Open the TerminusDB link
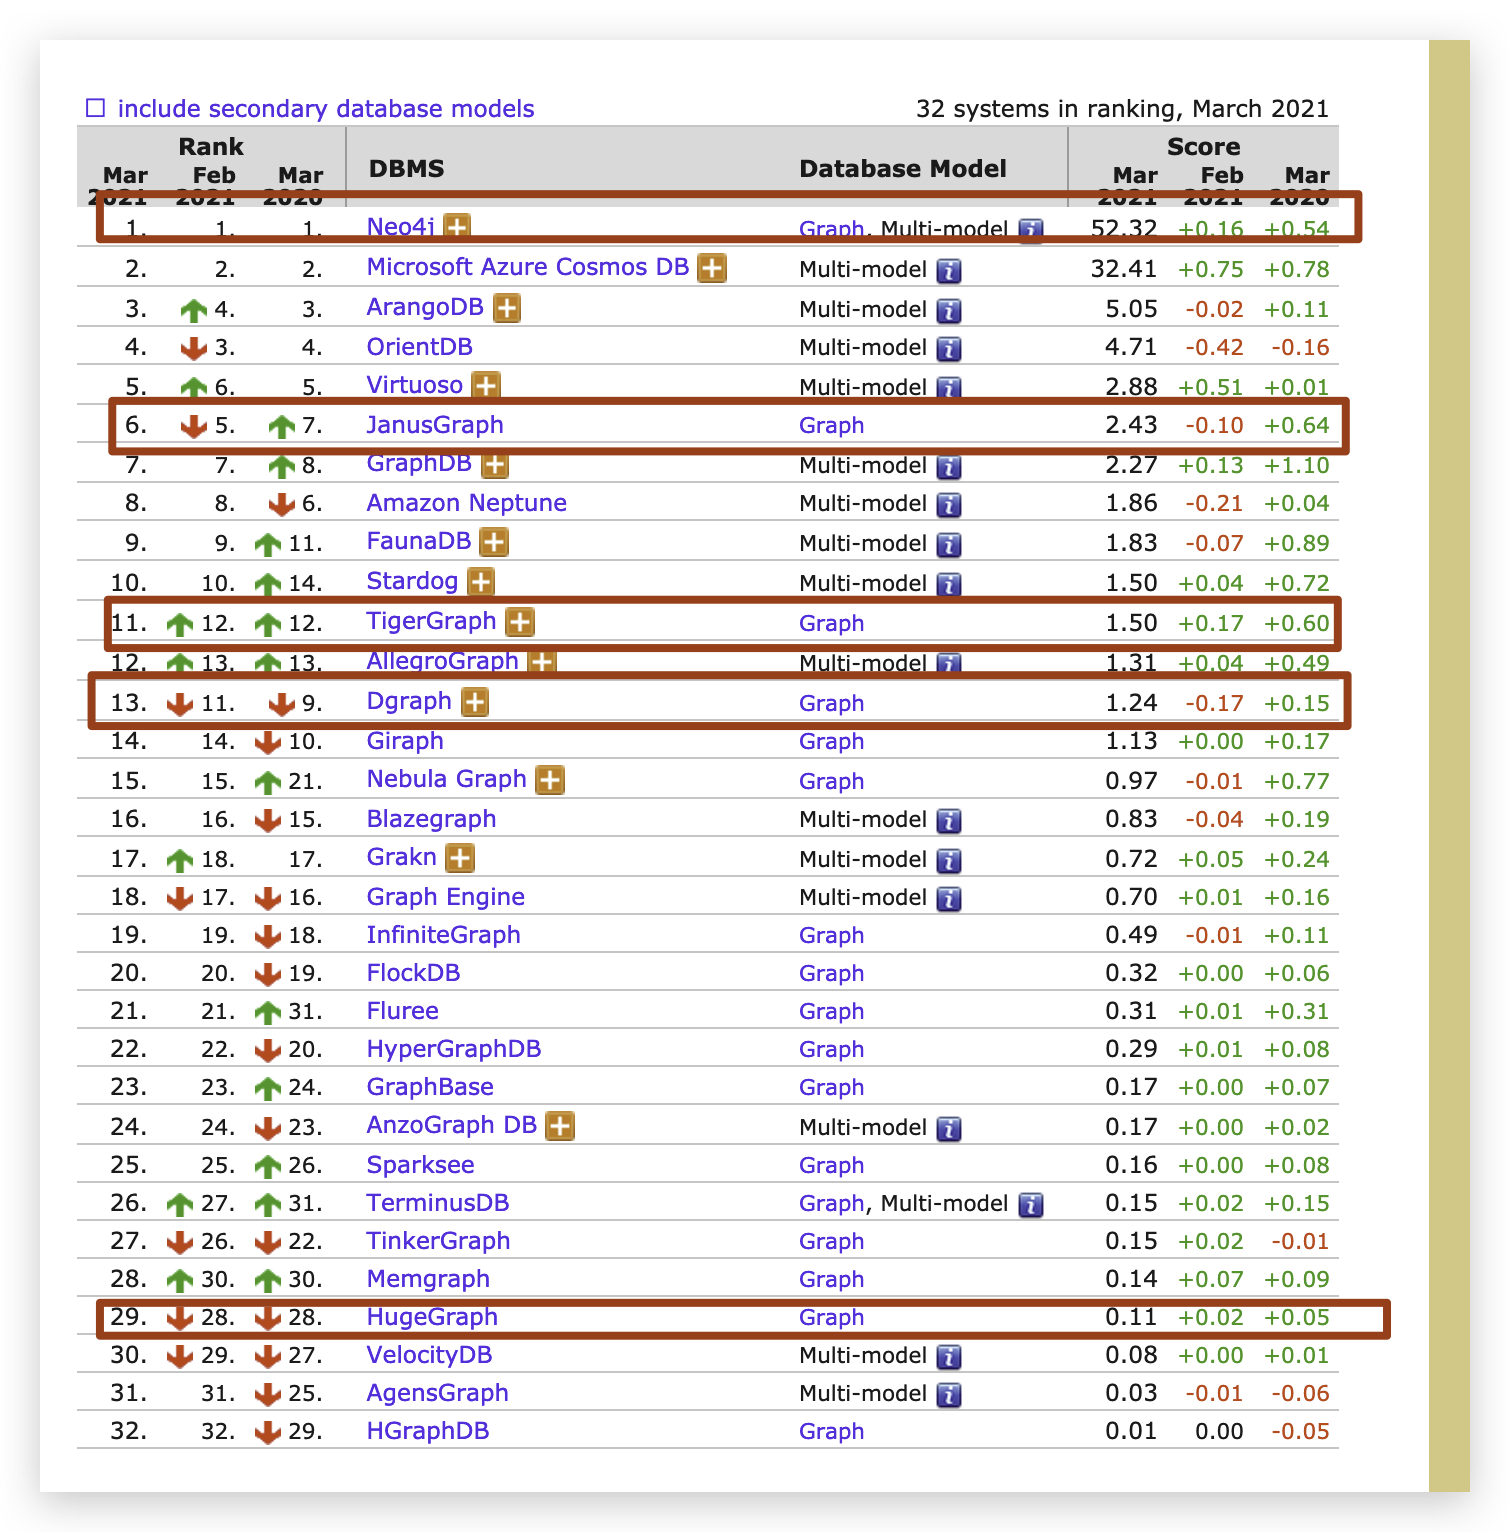 tap(438, 1203)
